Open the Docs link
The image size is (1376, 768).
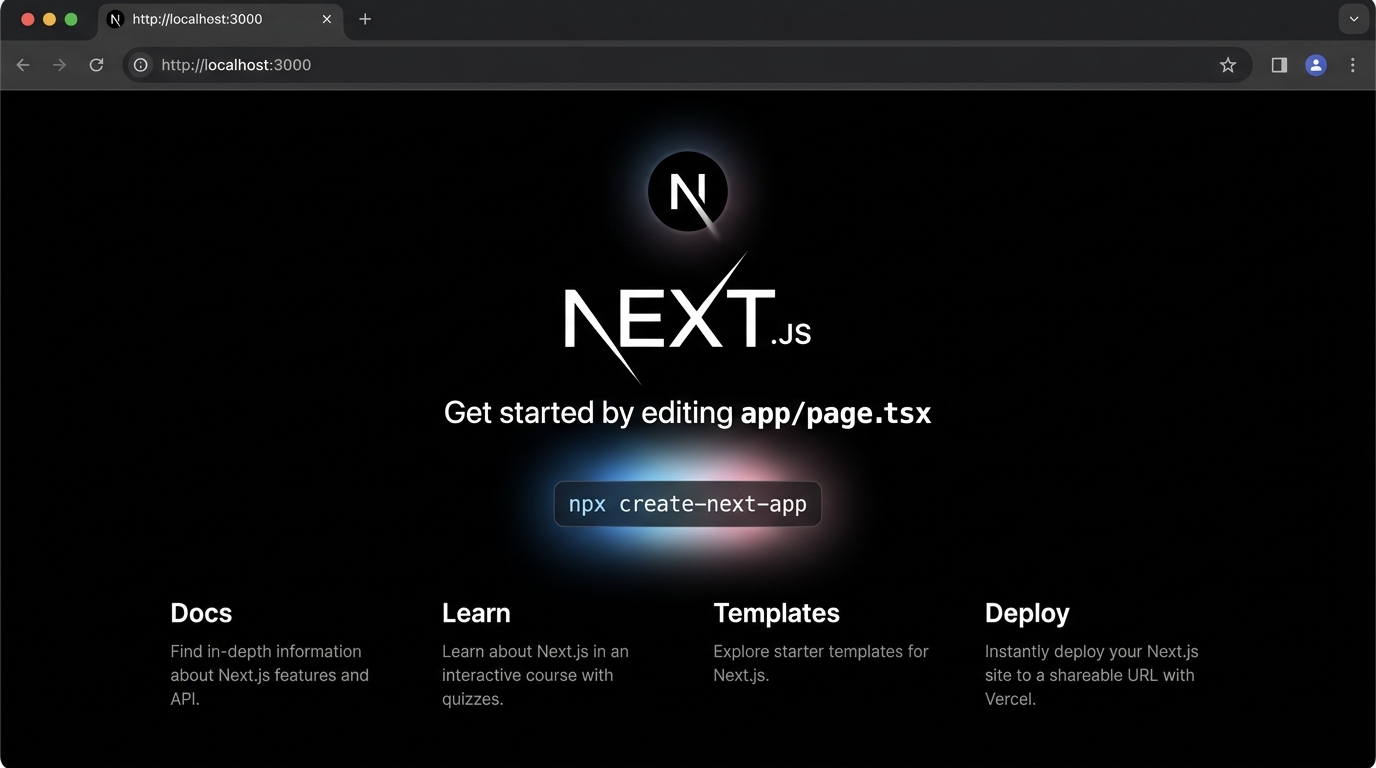[x=201, y=613]
